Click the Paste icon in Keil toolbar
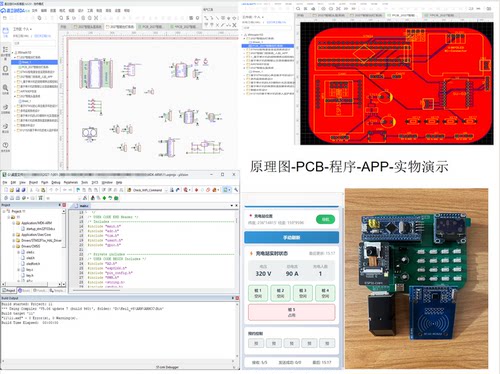The width and height of the screenshot is (500, 374). [x=43, y=190]
